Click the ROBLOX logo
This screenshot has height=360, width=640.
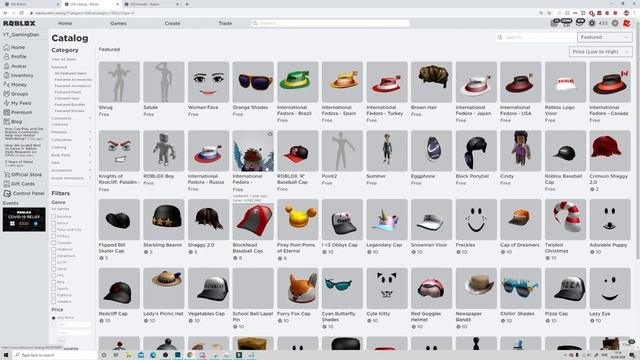coord(19,23)
